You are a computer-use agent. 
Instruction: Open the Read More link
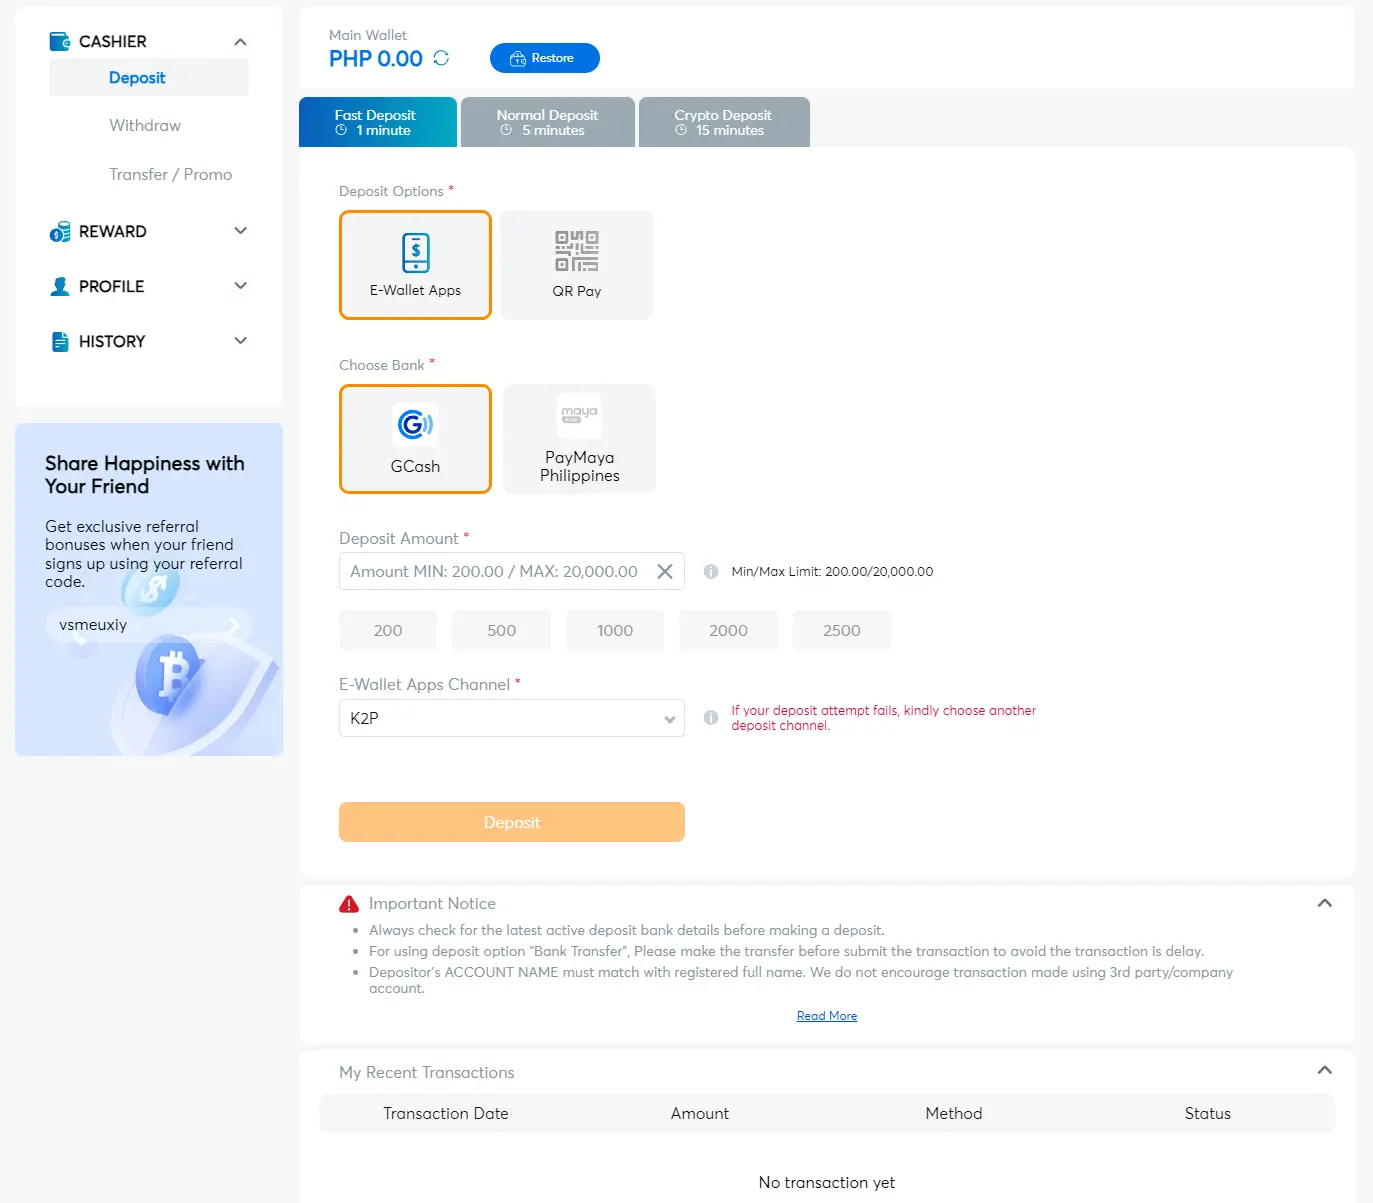coord(826,1015)
